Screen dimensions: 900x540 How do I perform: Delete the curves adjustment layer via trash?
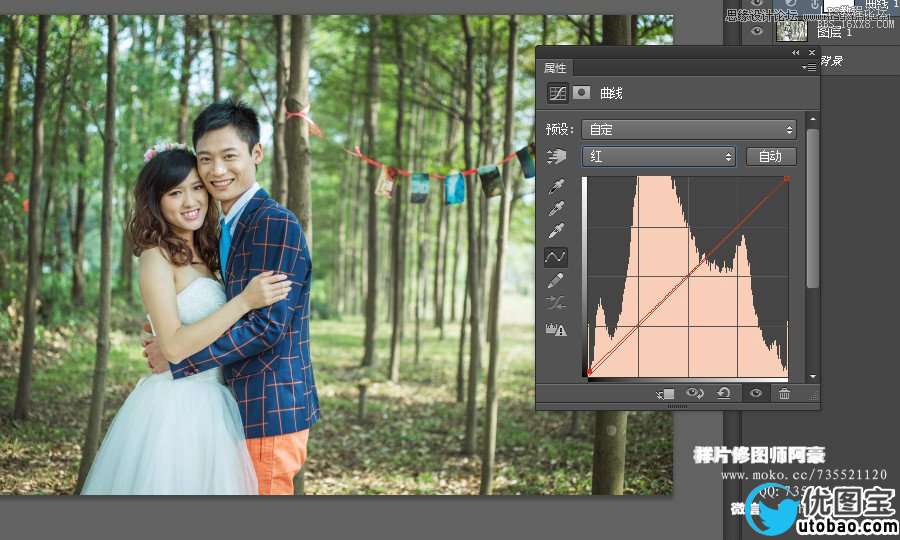click(784, 393)
